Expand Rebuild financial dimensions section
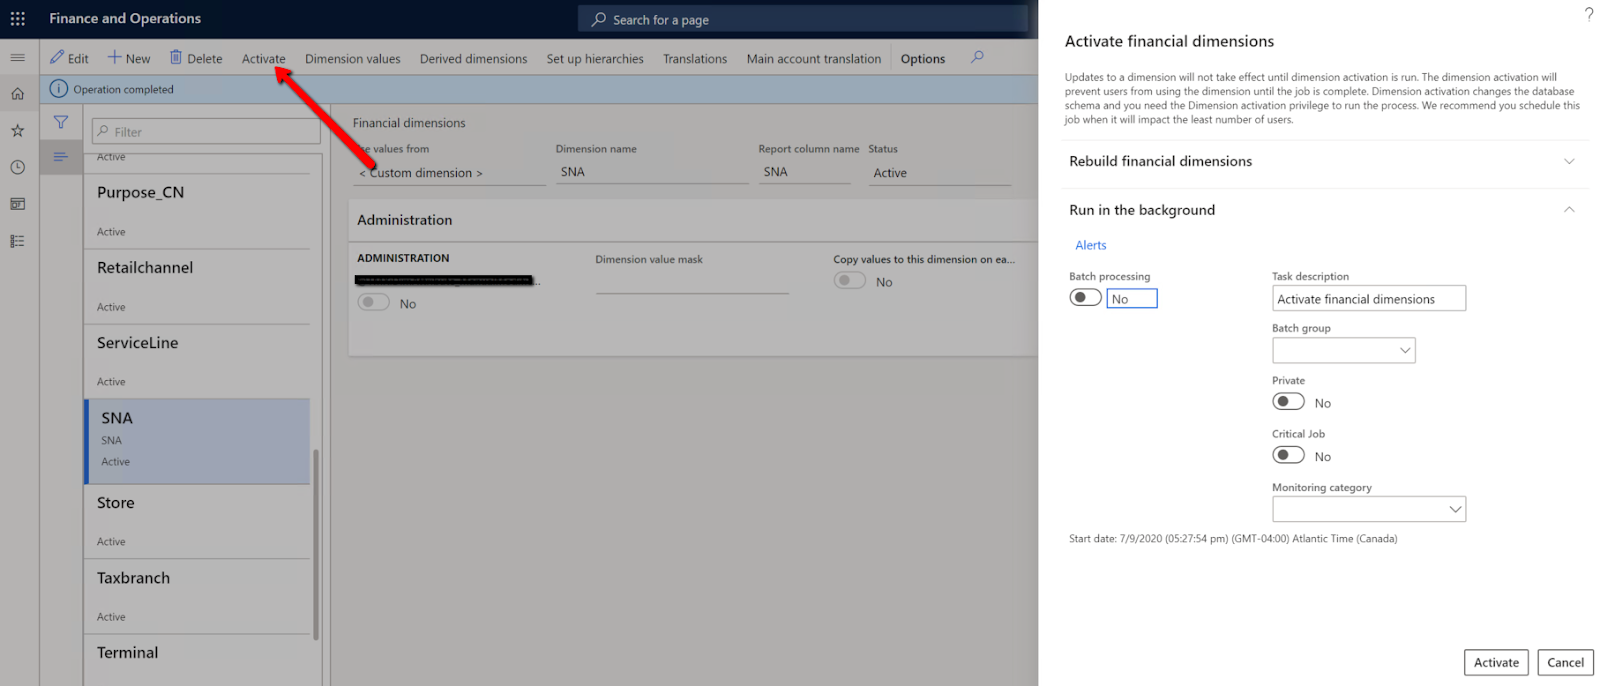 (x=1324, y=161)
